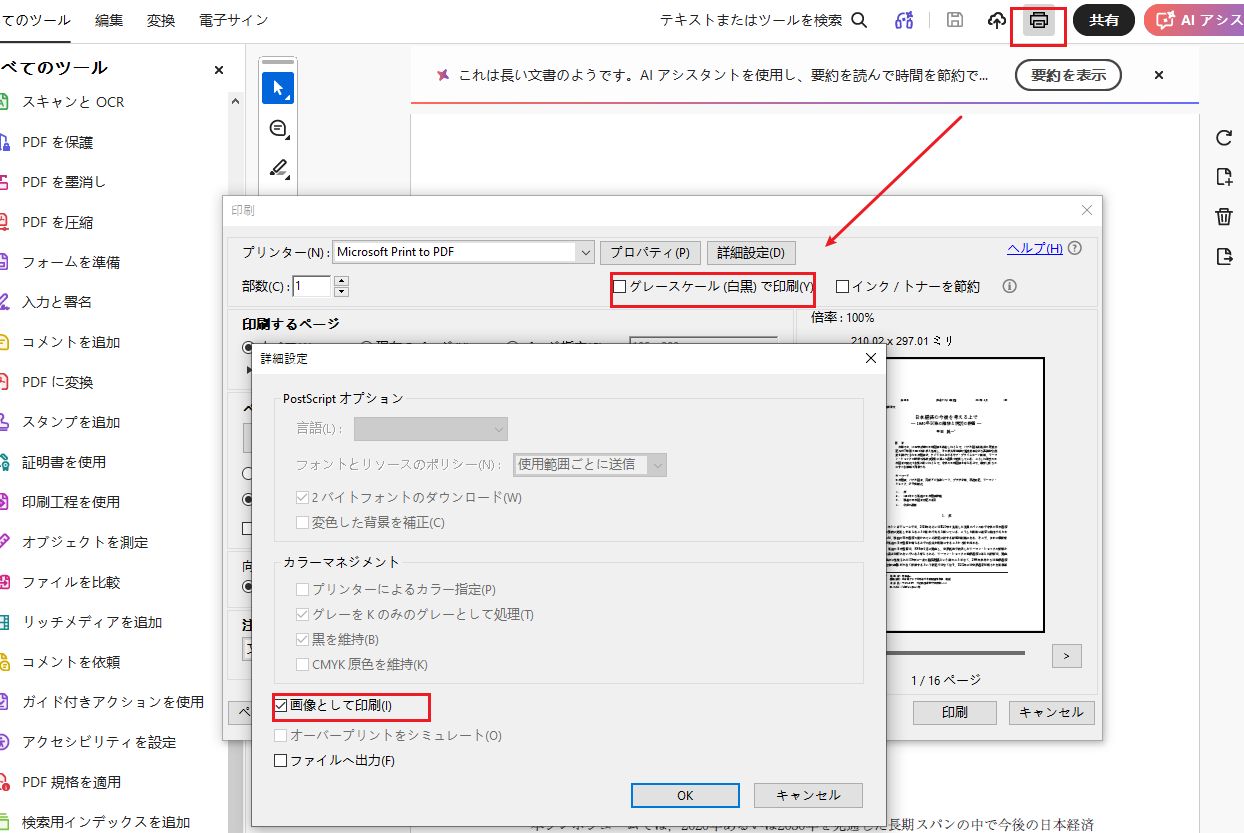1244x833 pixels.
Task: Click the copies count stepper arrows
Action: click(341, 287)
